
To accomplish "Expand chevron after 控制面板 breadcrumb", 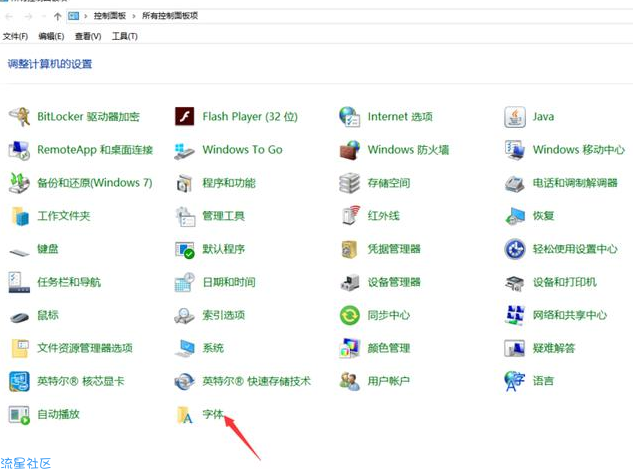I will (134, 16).
